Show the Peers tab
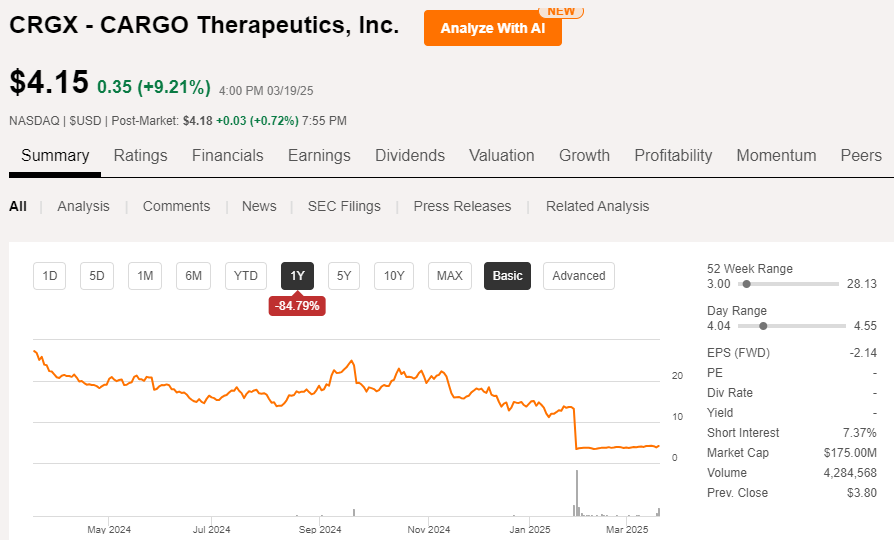 [x=861, y=155]
